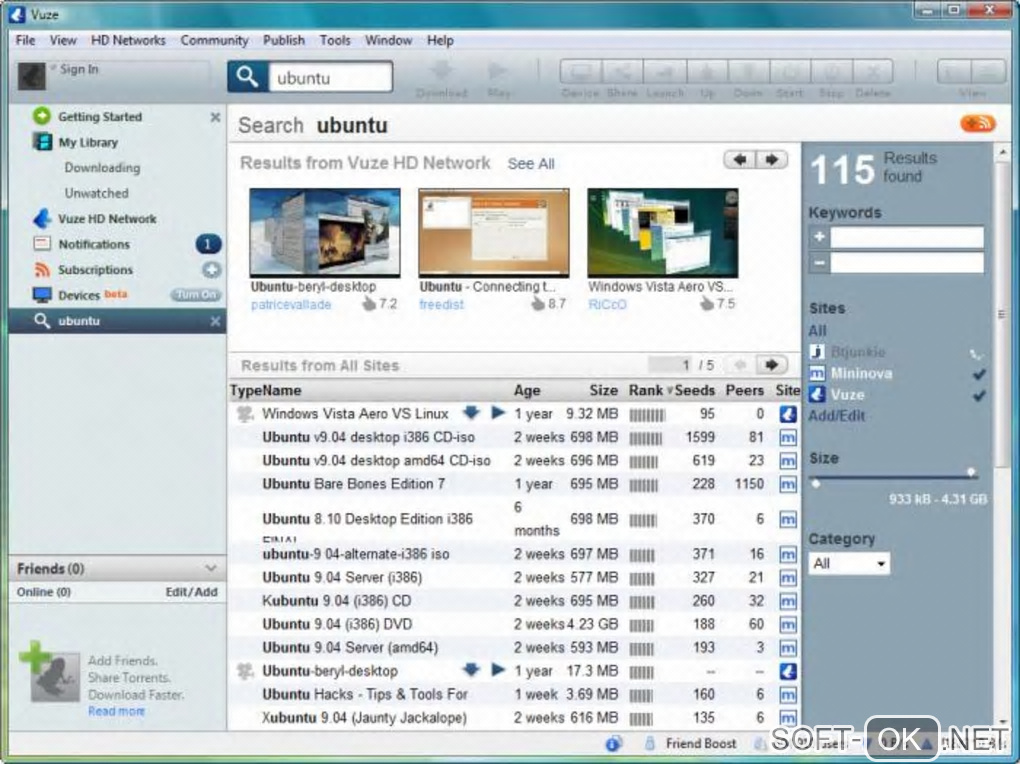Go to next page of All Sites results
Screen dimensions: 1020x764
tap(772, 364)
